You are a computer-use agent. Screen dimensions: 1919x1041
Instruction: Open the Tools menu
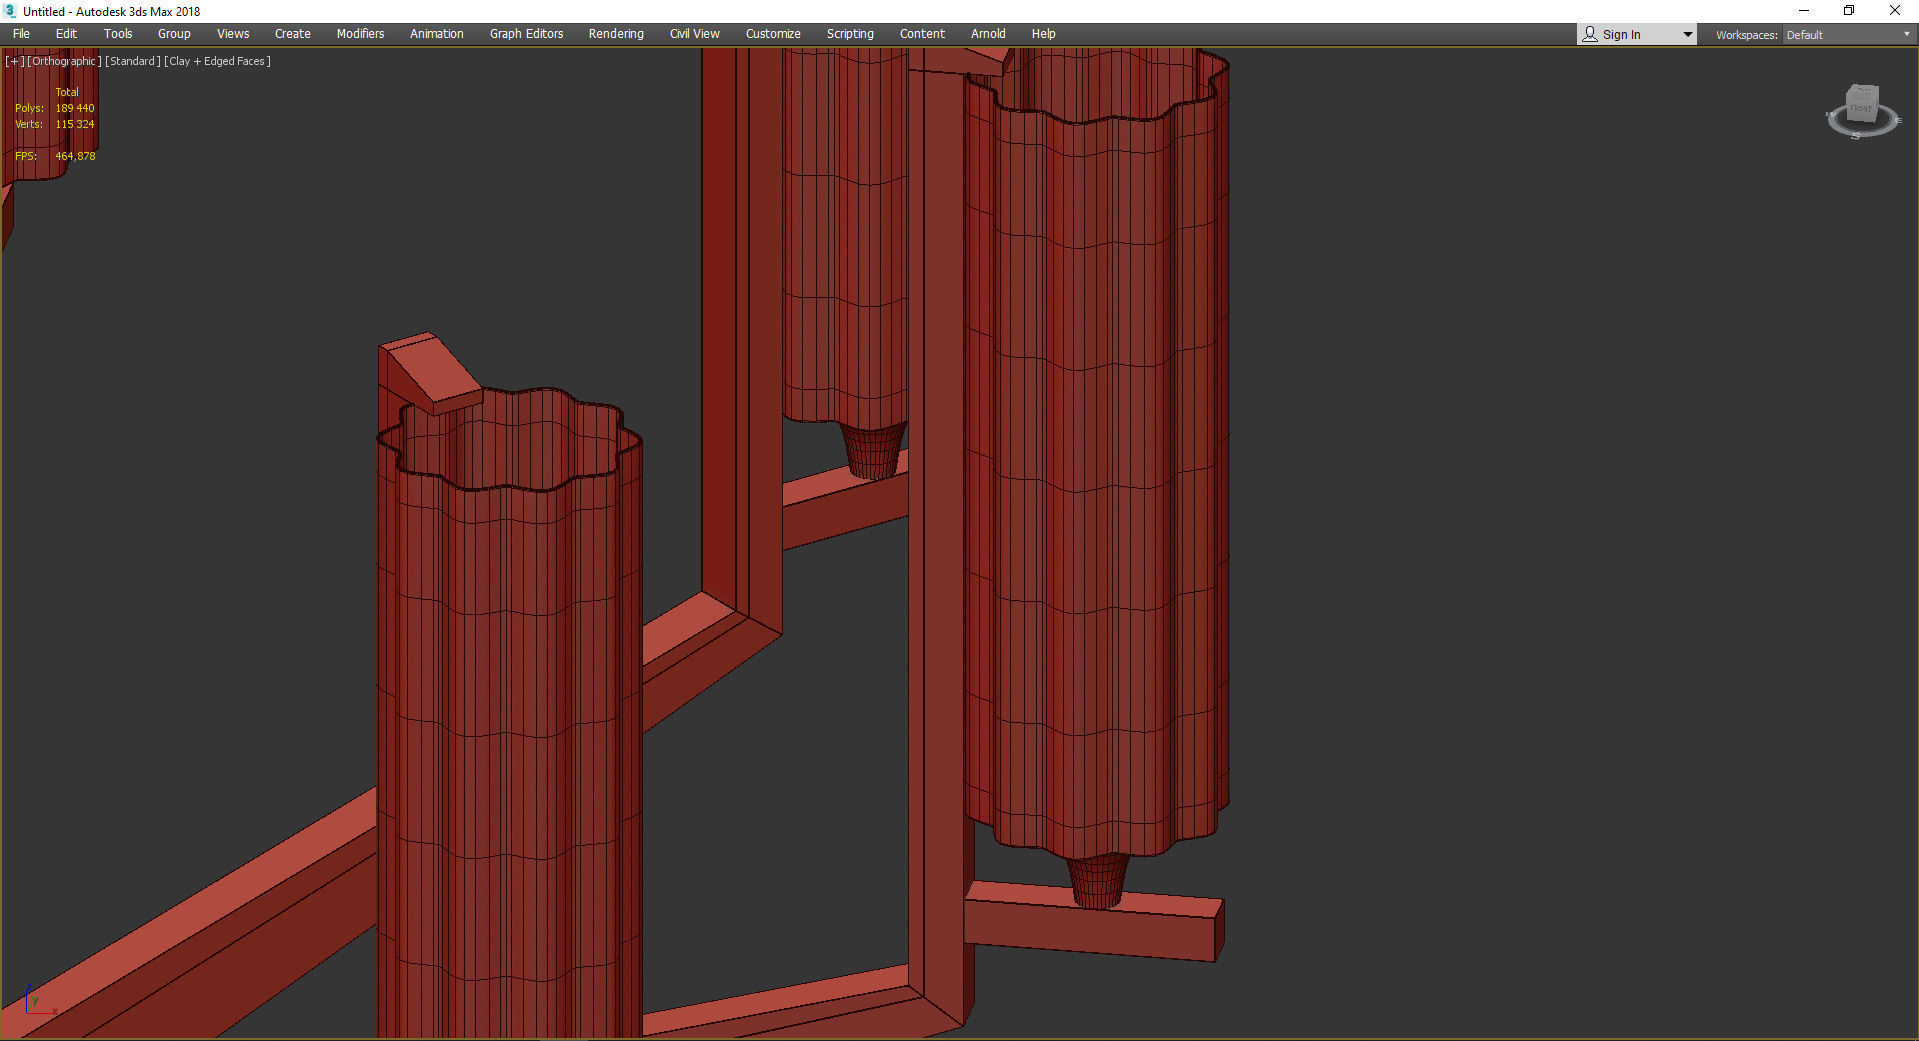click(118, 34)
